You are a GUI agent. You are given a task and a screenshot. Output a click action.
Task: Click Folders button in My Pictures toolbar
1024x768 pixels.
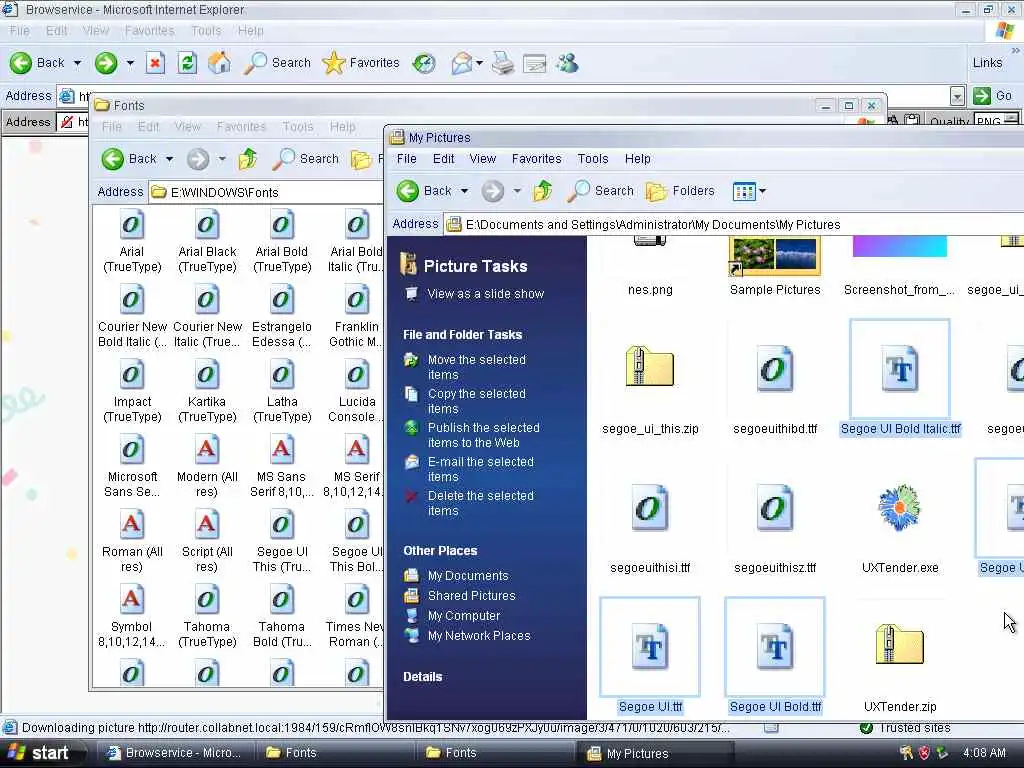[x=680, y=191]
